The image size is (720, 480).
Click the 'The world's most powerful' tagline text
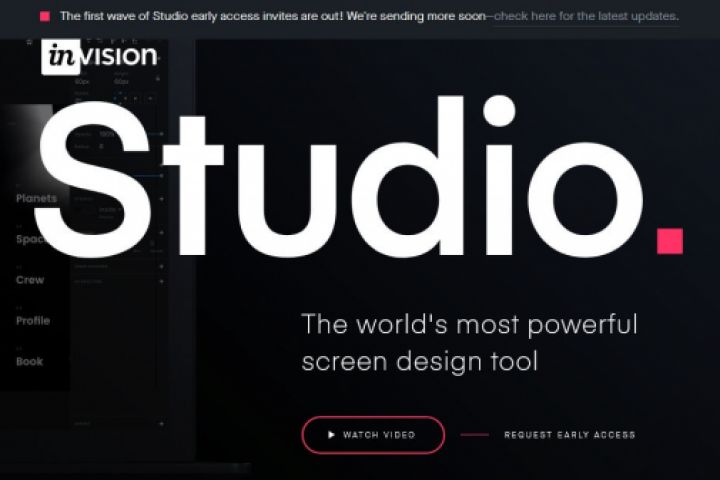pyautogui.click(x=469, y=324)
